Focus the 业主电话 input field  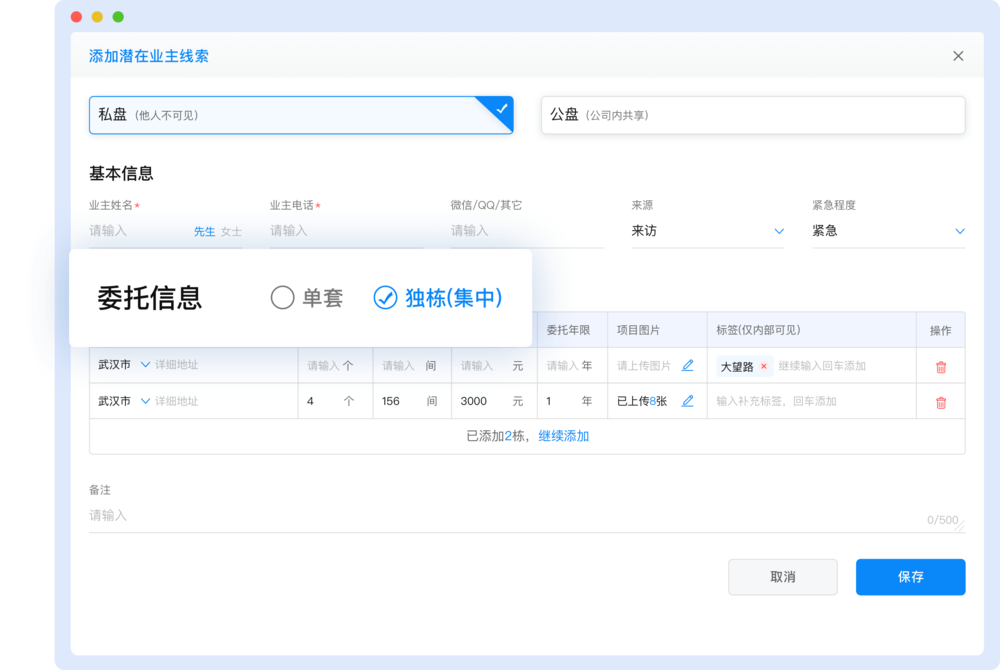pyautogui.click(x=346, y=231)
